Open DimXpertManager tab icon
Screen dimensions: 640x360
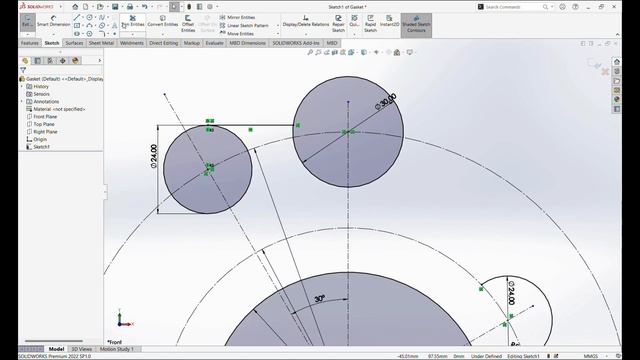tap(62, 60)
